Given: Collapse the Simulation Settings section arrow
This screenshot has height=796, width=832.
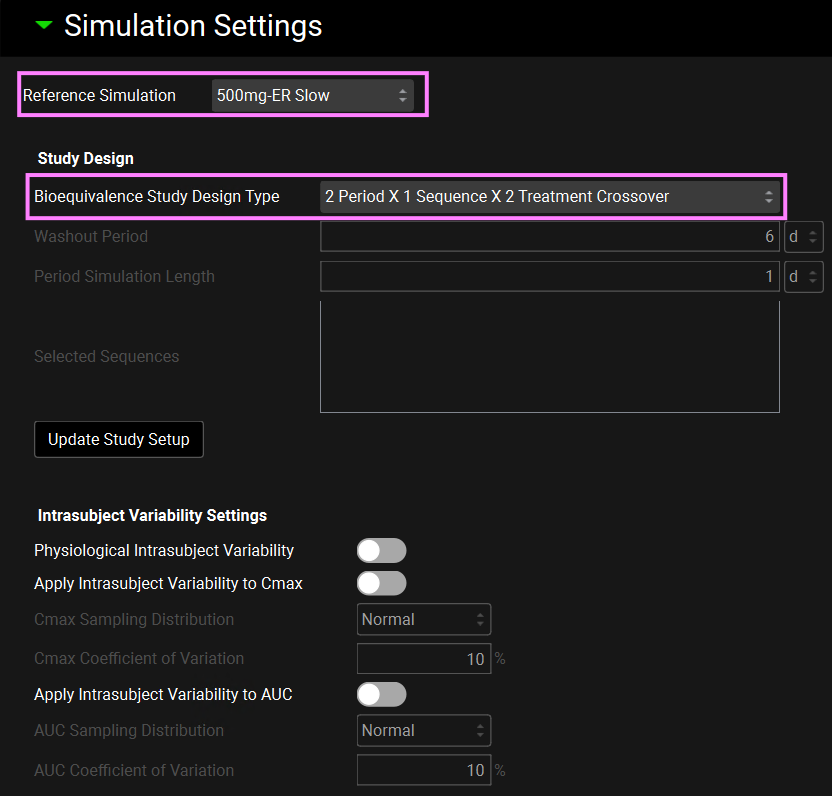Looking at the screenshot, I should pos(43,26).
